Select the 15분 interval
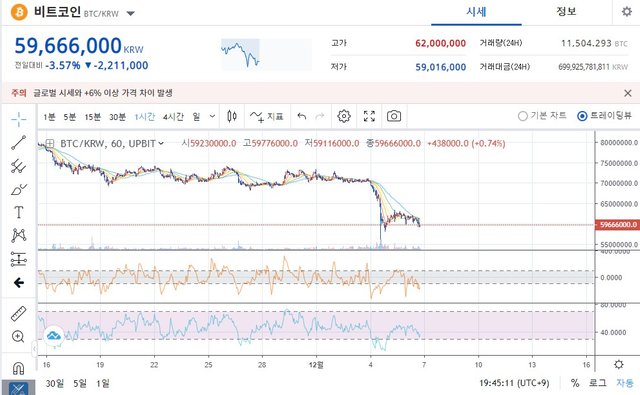The image size is (640, 395). pos(93,117)
